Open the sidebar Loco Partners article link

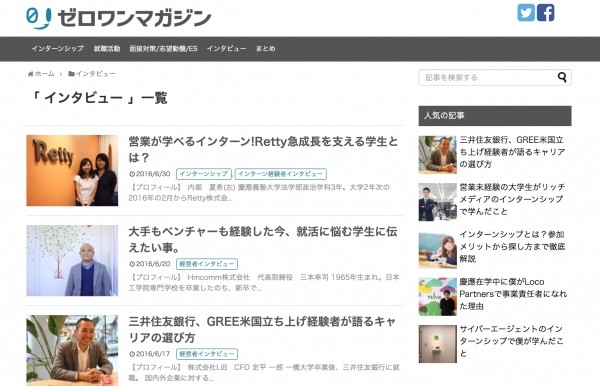coord(513,294)
